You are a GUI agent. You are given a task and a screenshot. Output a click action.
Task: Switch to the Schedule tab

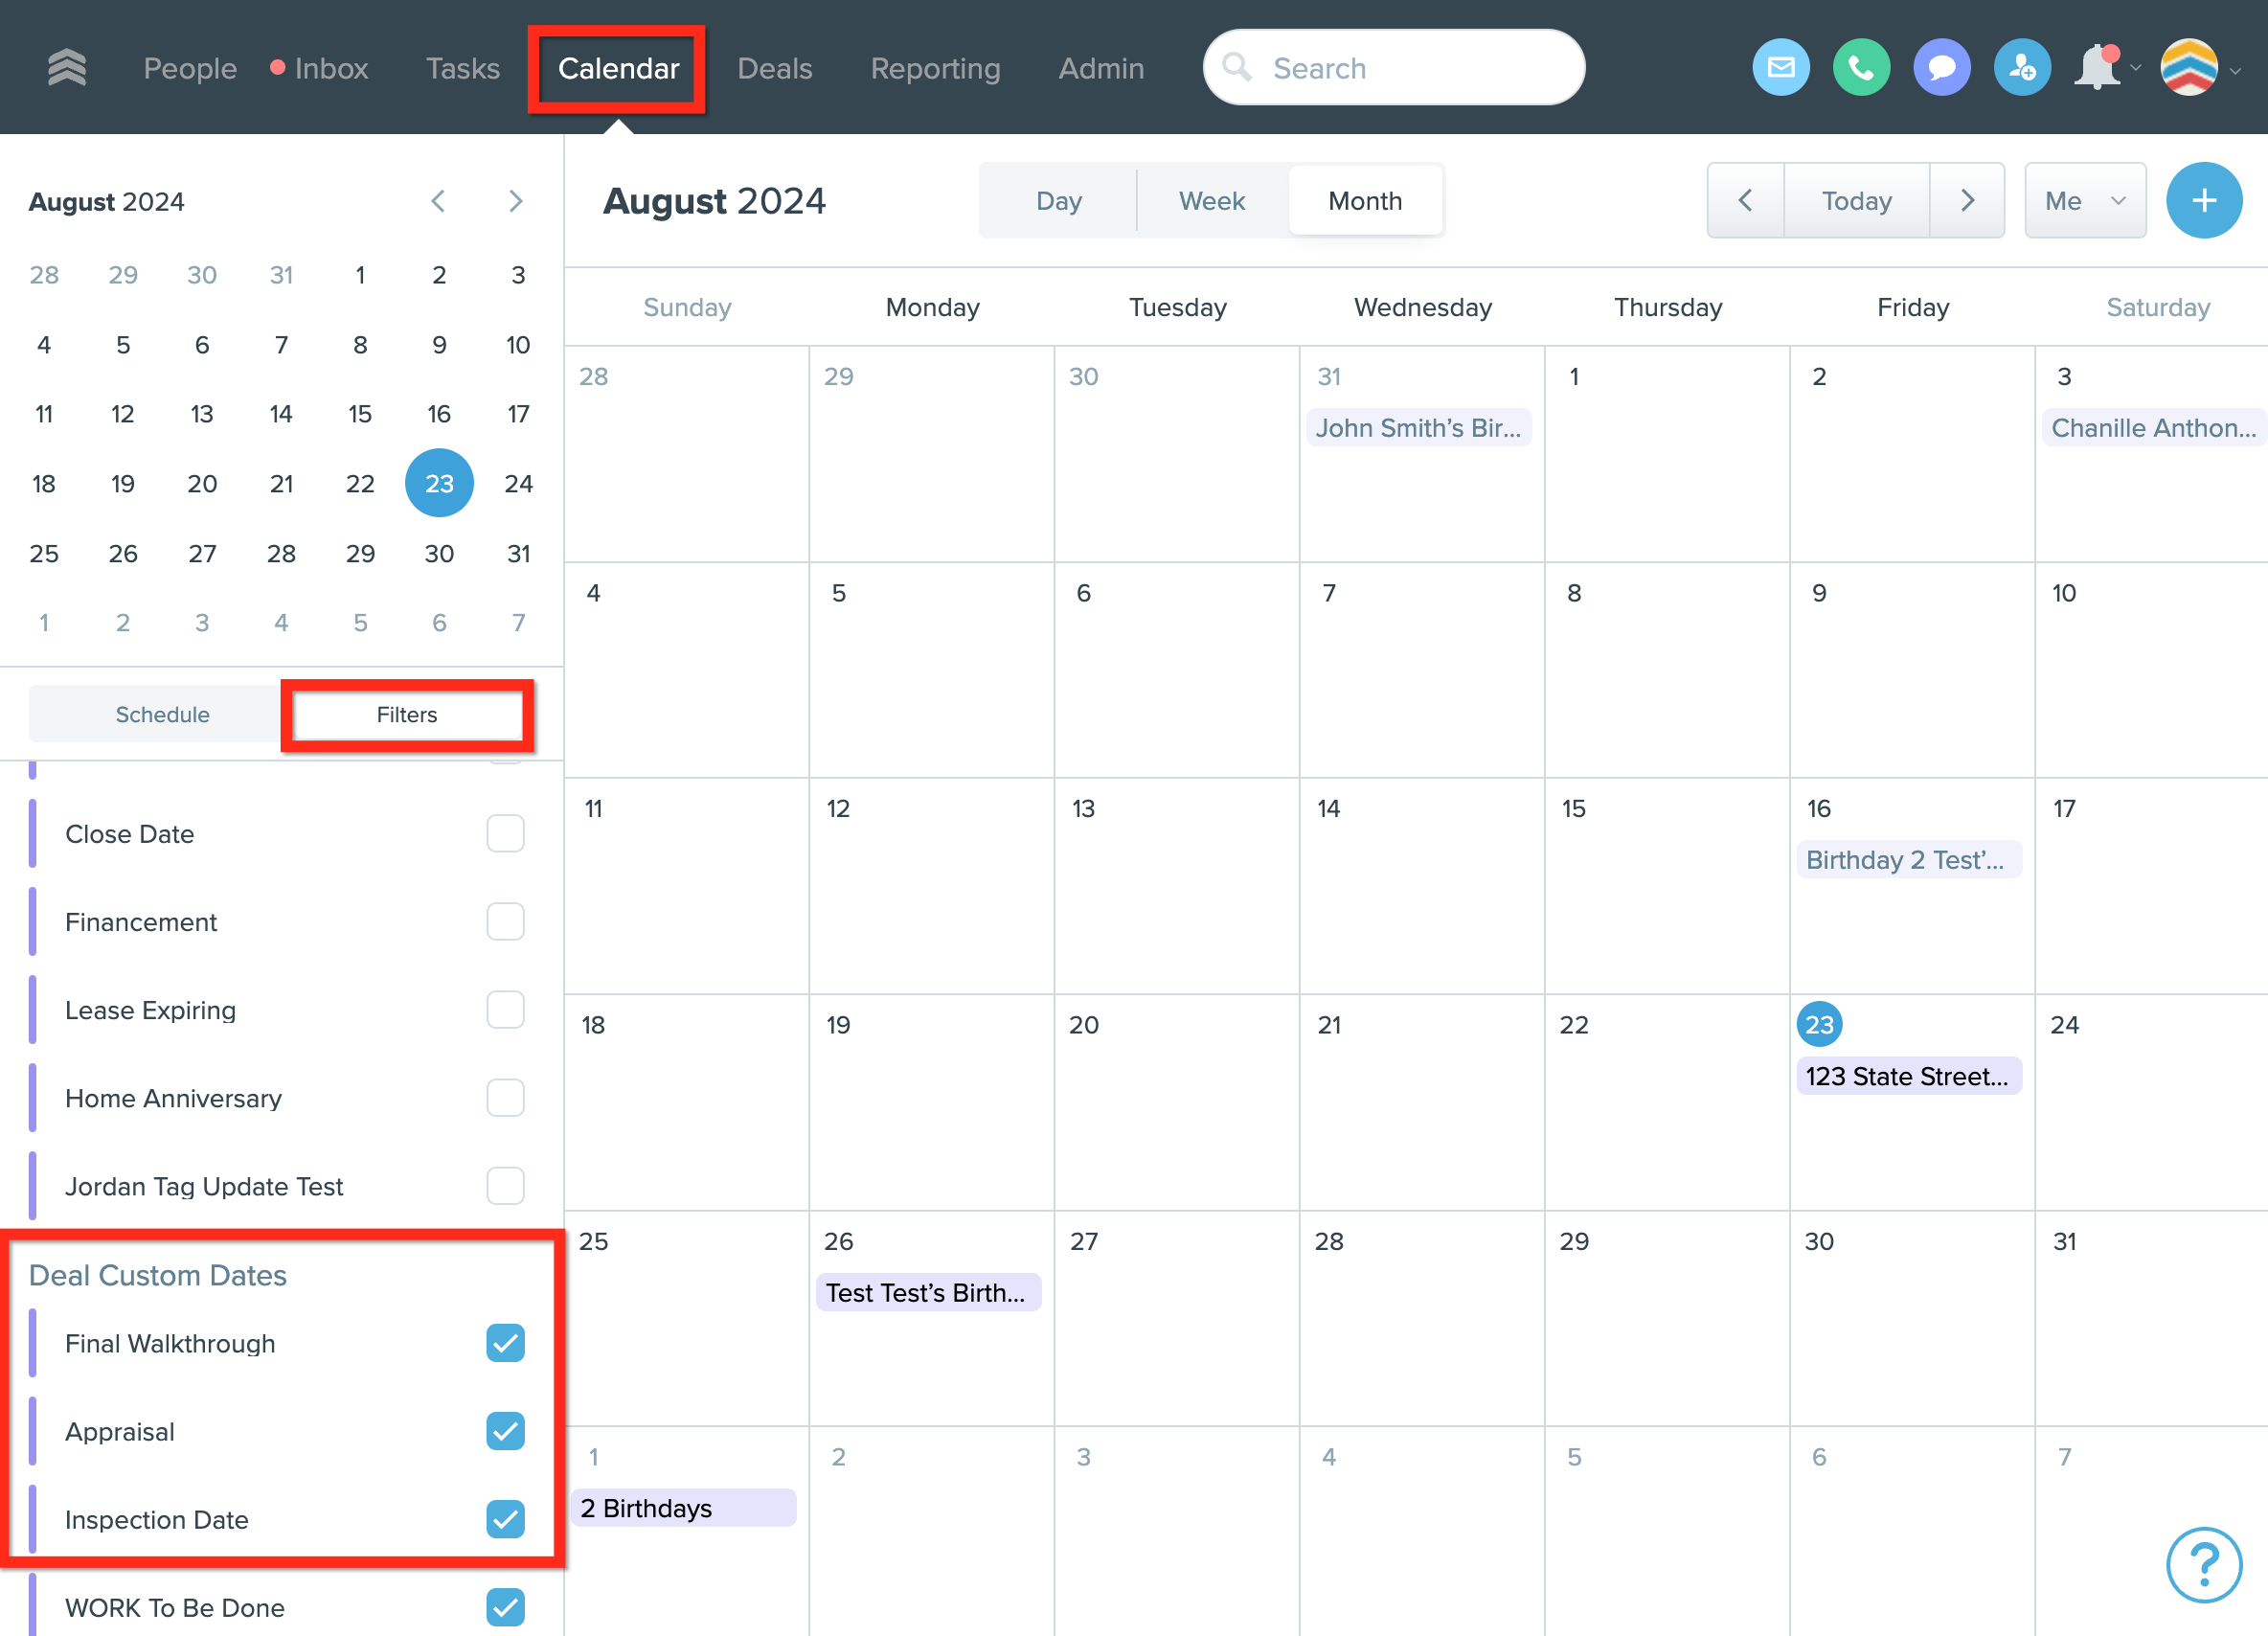[x=162, y=714]
